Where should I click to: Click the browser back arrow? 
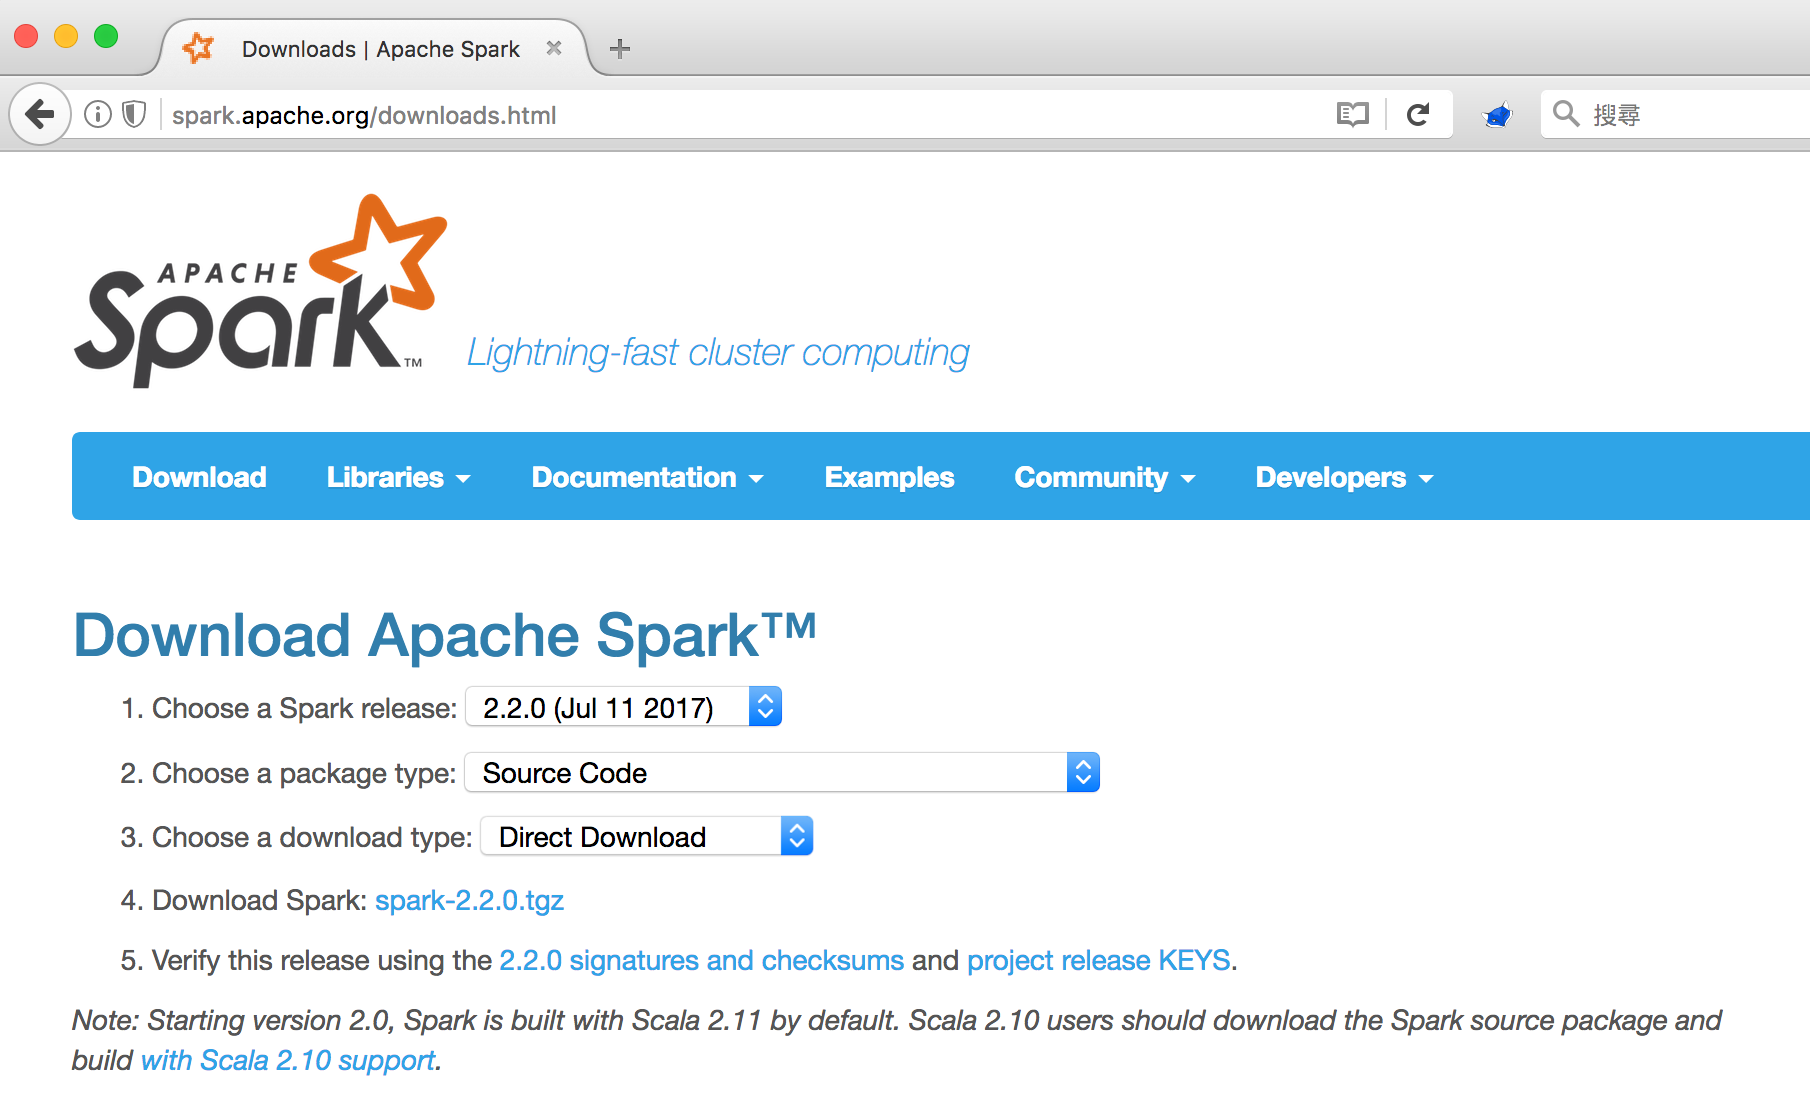click(x=39, y=114)
